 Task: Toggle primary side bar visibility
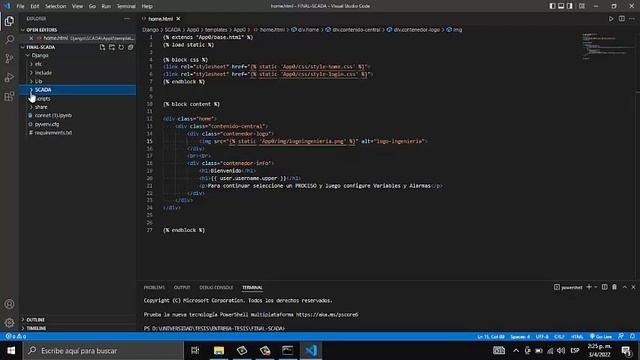[x=552, y=6]
